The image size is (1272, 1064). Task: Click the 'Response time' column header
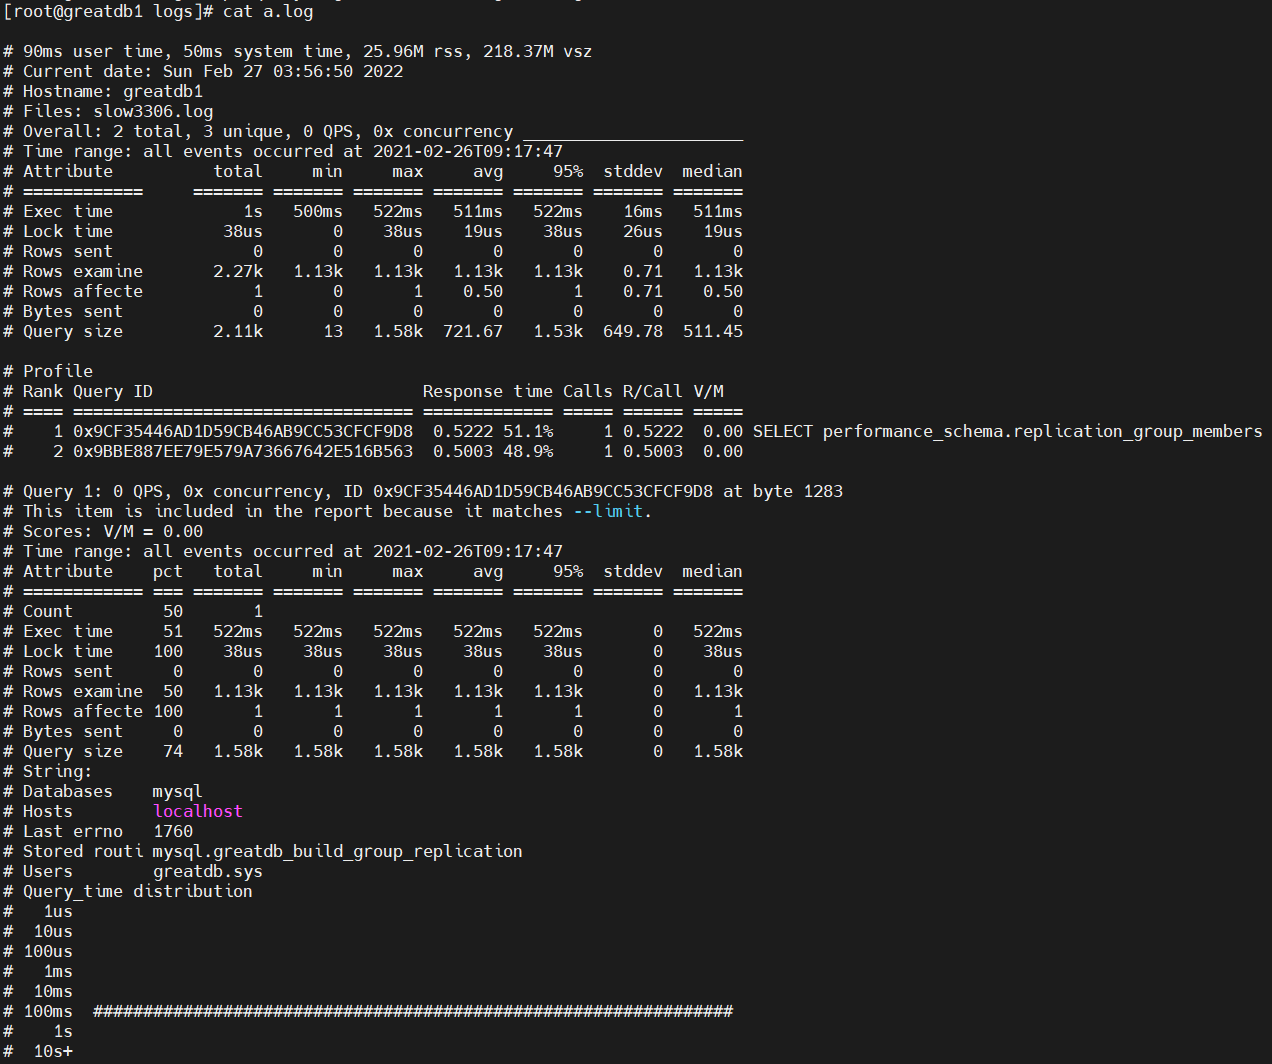coord(488,391)
